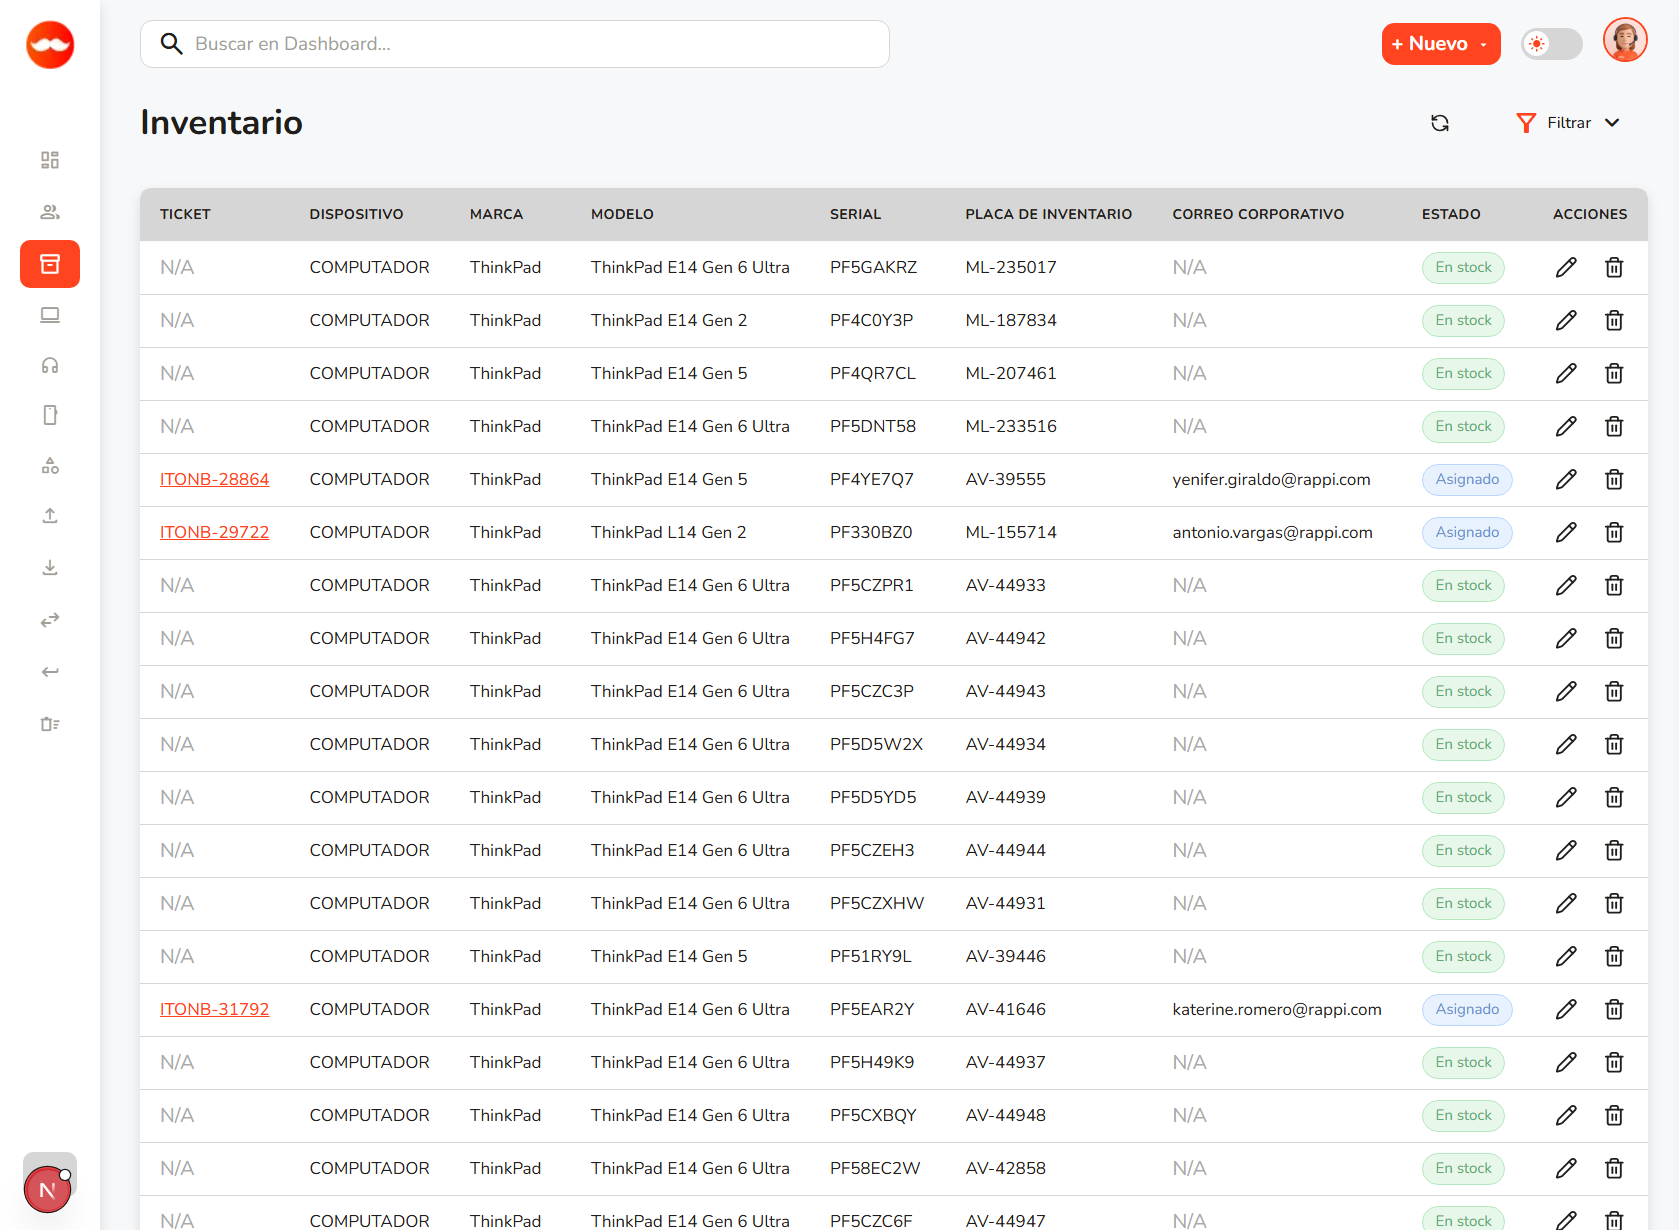Click the refresh inventory icon

(1440, 123)
